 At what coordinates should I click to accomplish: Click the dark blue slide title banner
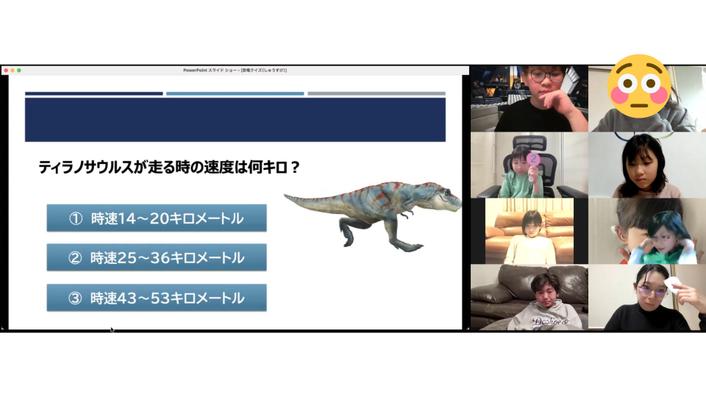[x=235, y=120]
